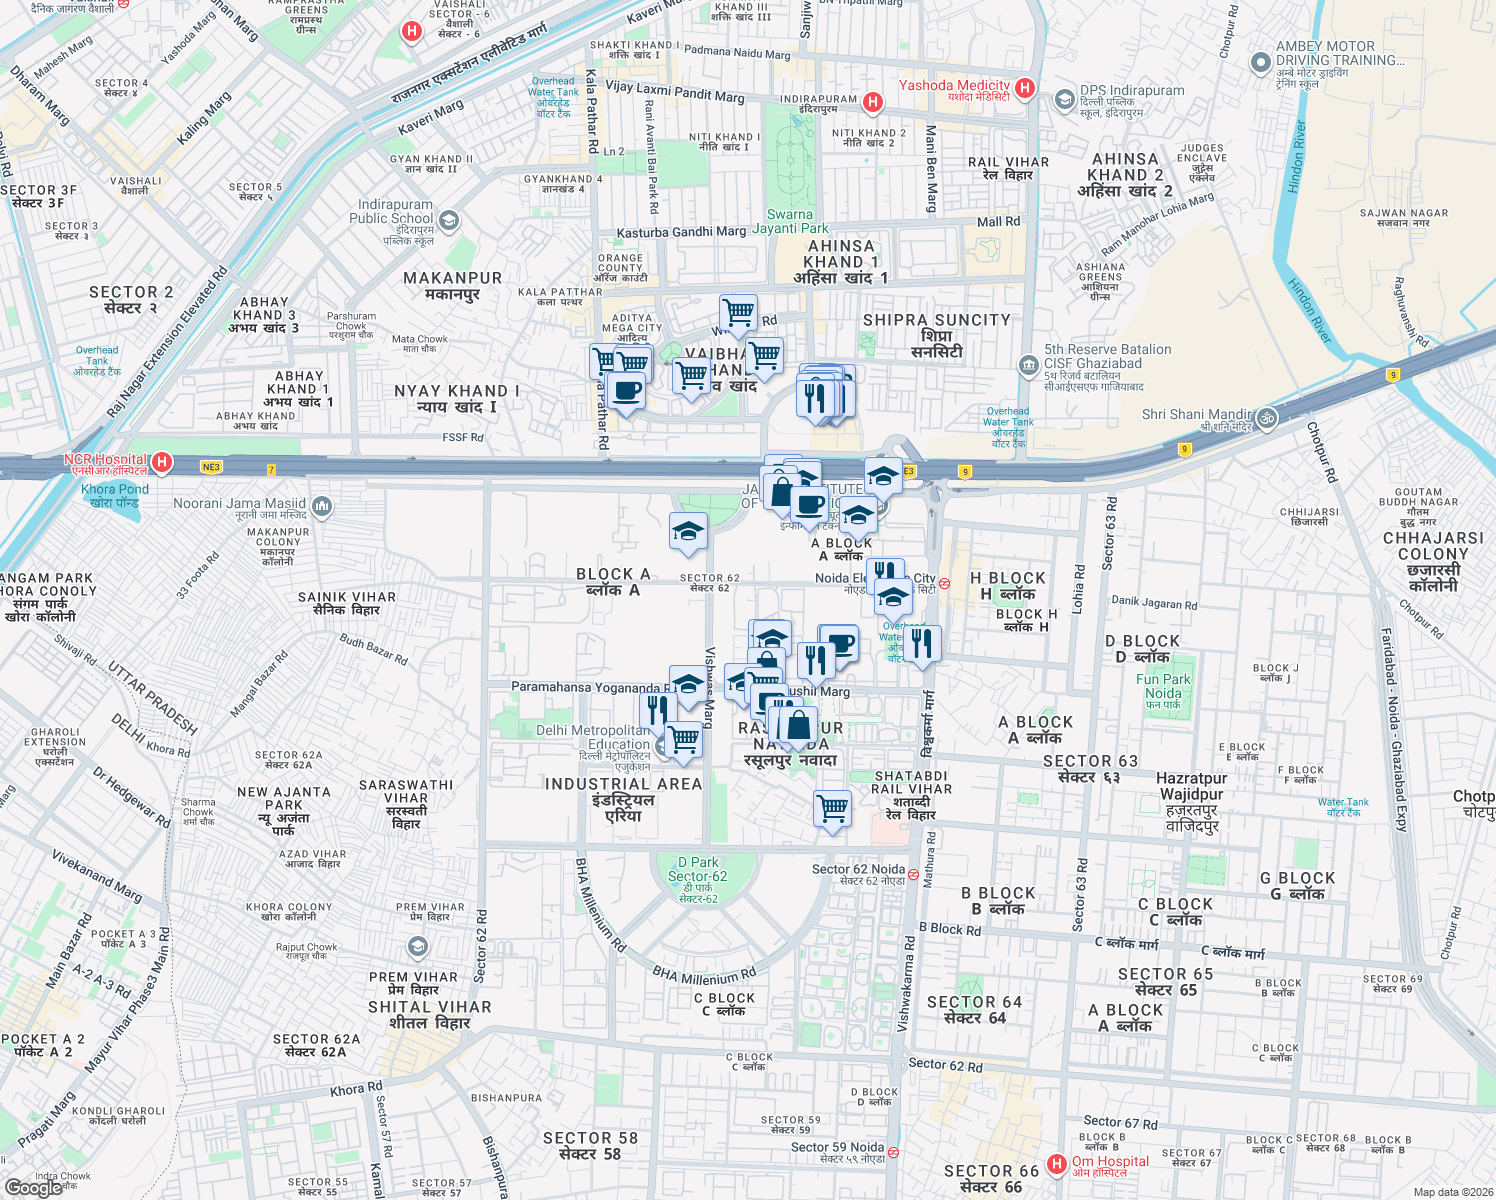
Task: Open the Indirapuram Public School marker
Action: pos(452,218)
